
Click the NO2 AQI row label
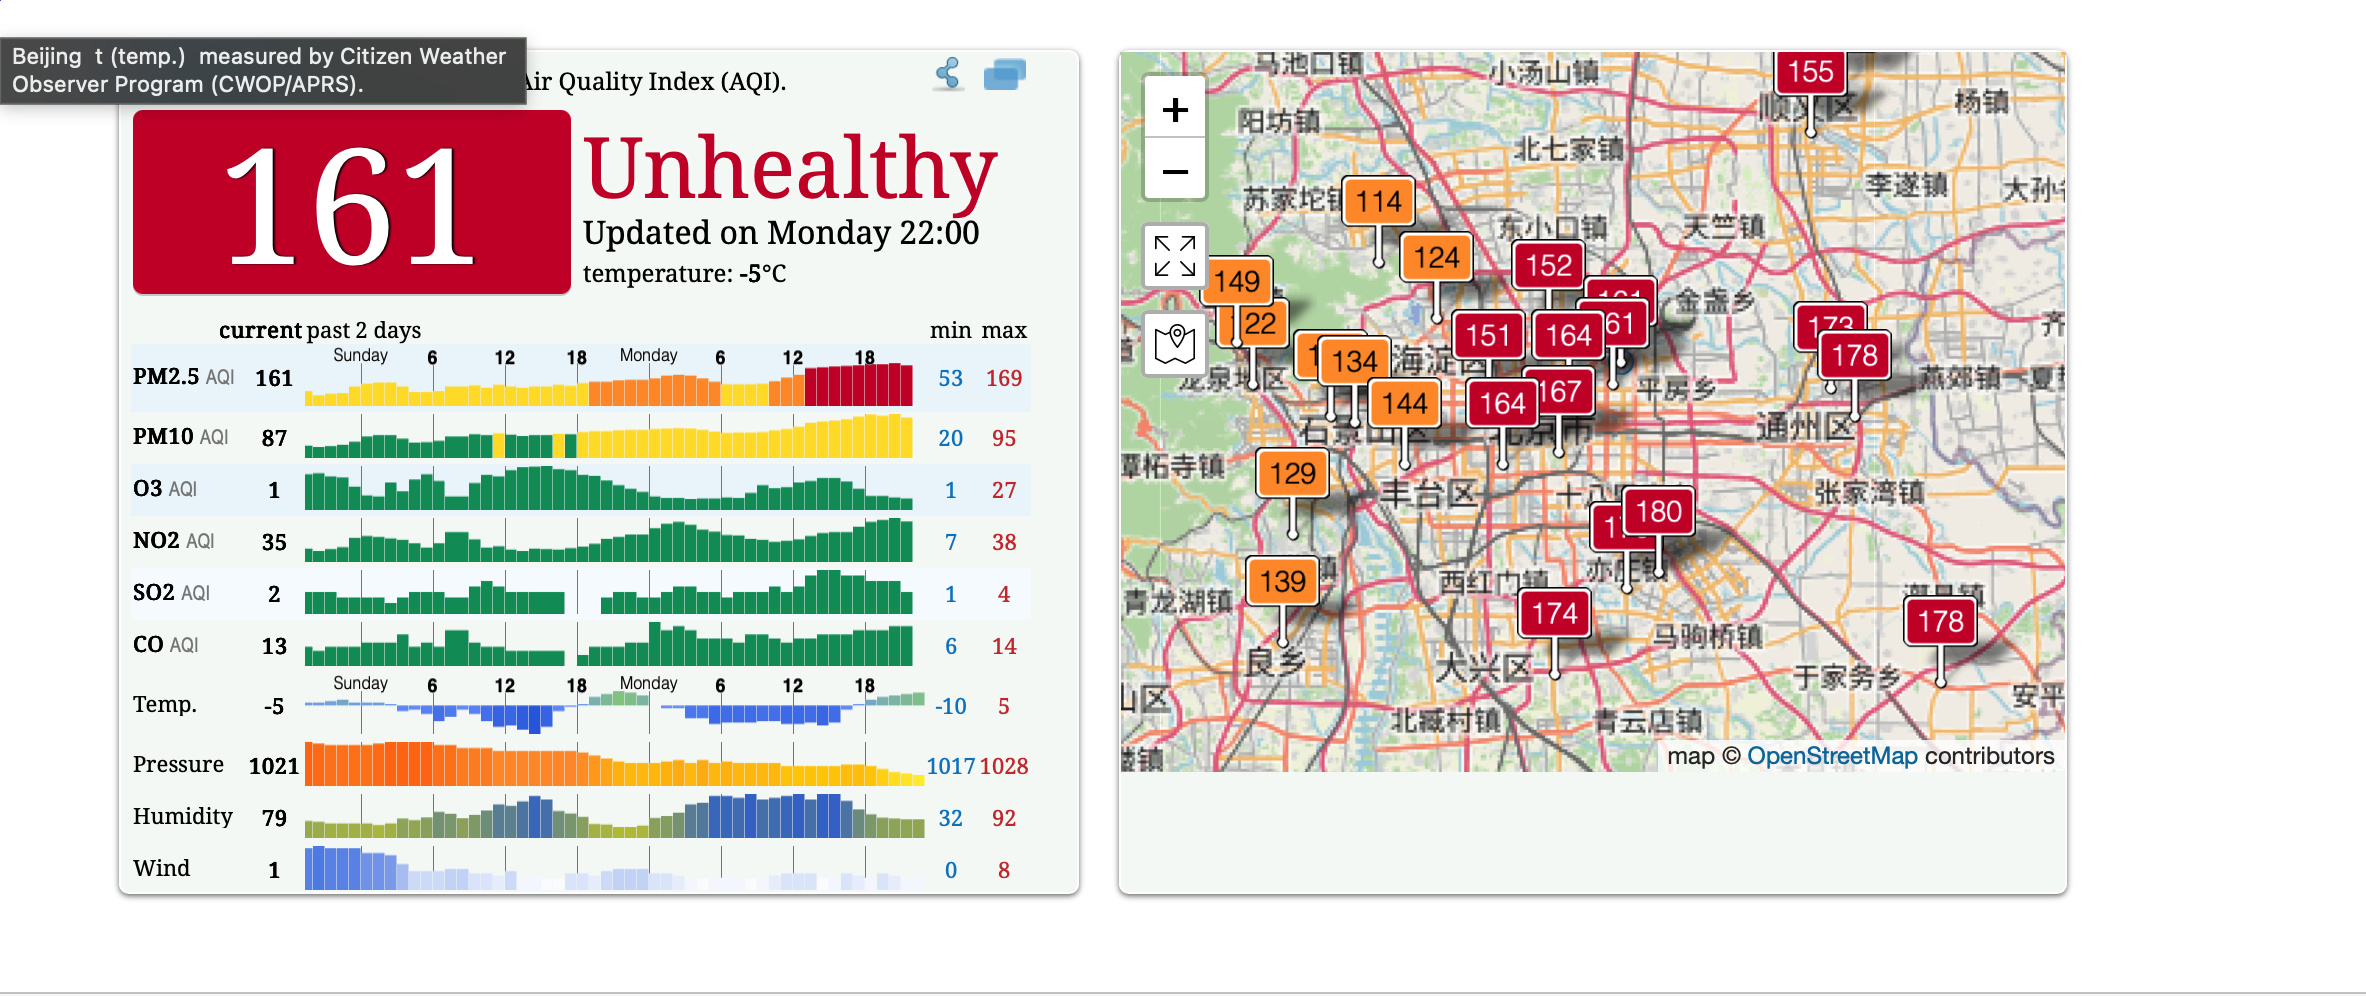tap(174, 541)
